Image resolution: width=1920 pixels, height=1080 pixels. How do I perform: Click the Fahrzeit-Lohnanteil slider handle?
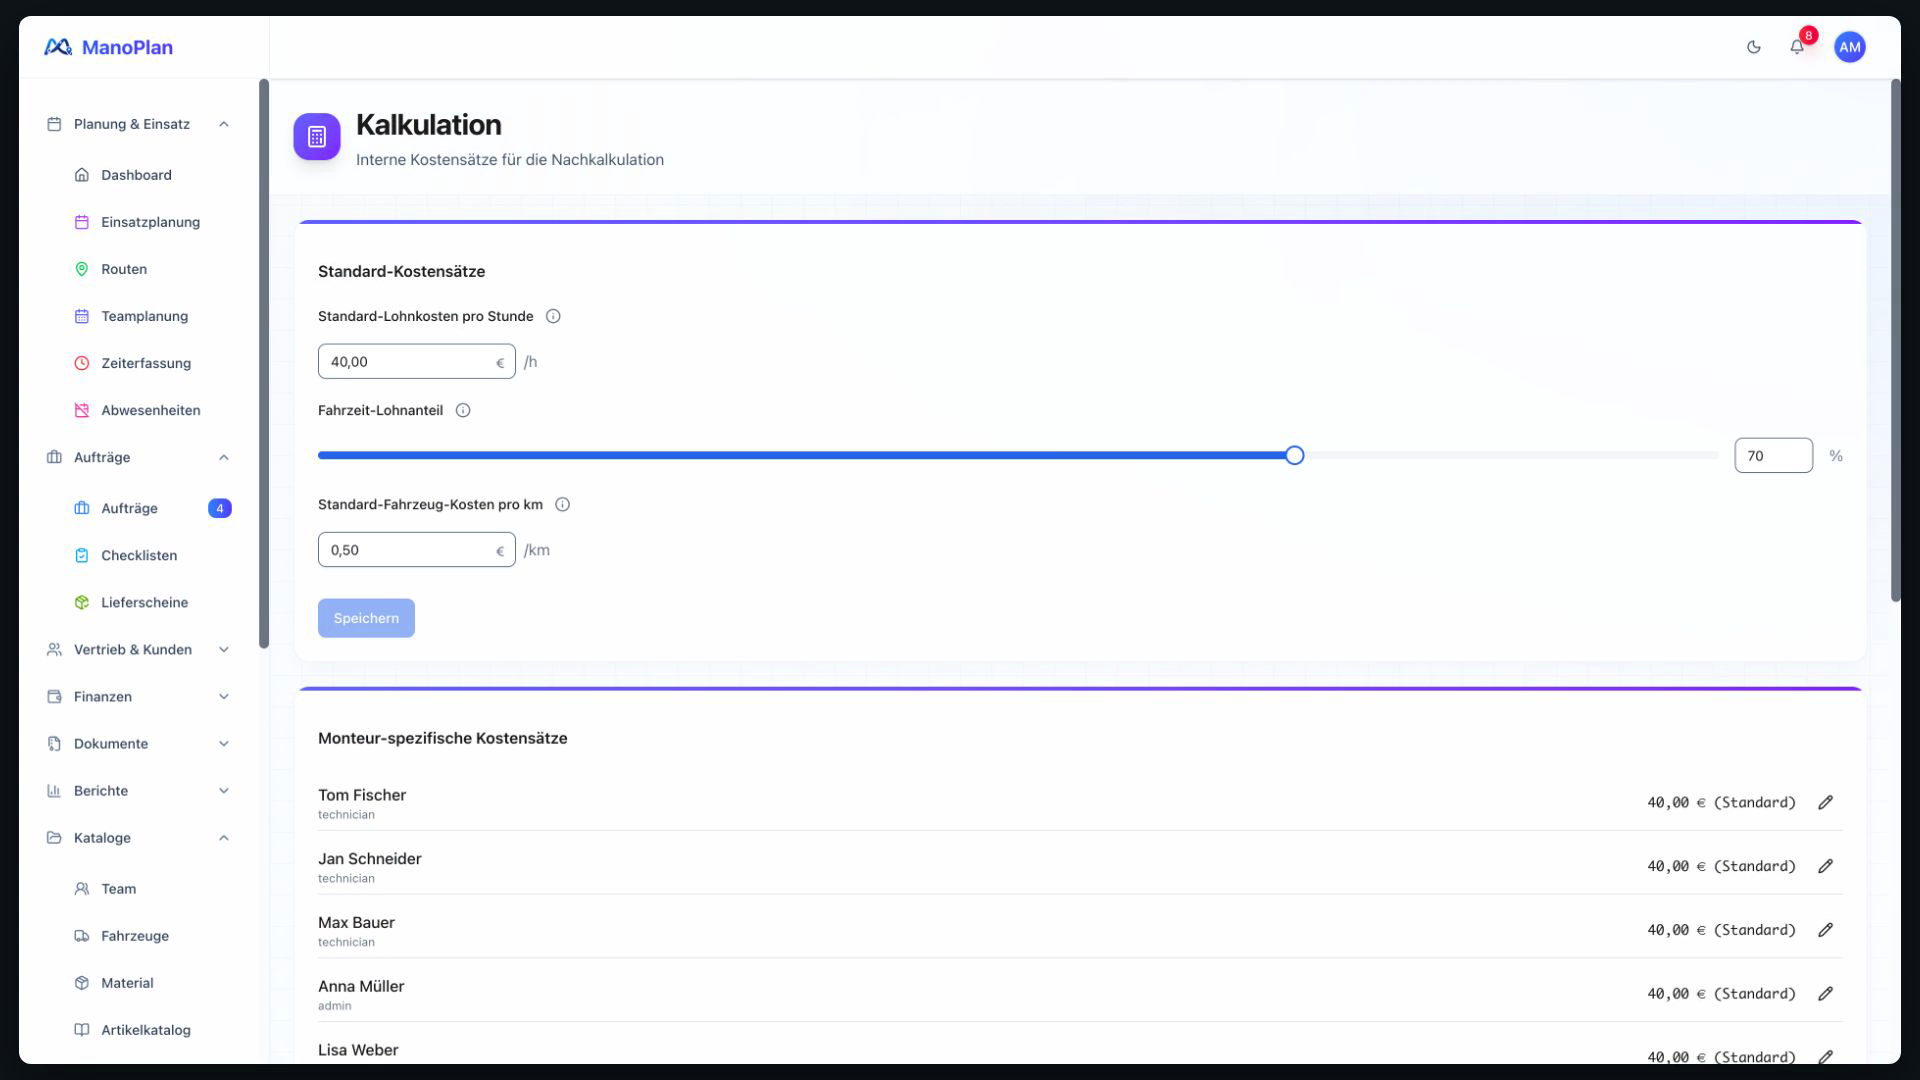(1294, 455)
